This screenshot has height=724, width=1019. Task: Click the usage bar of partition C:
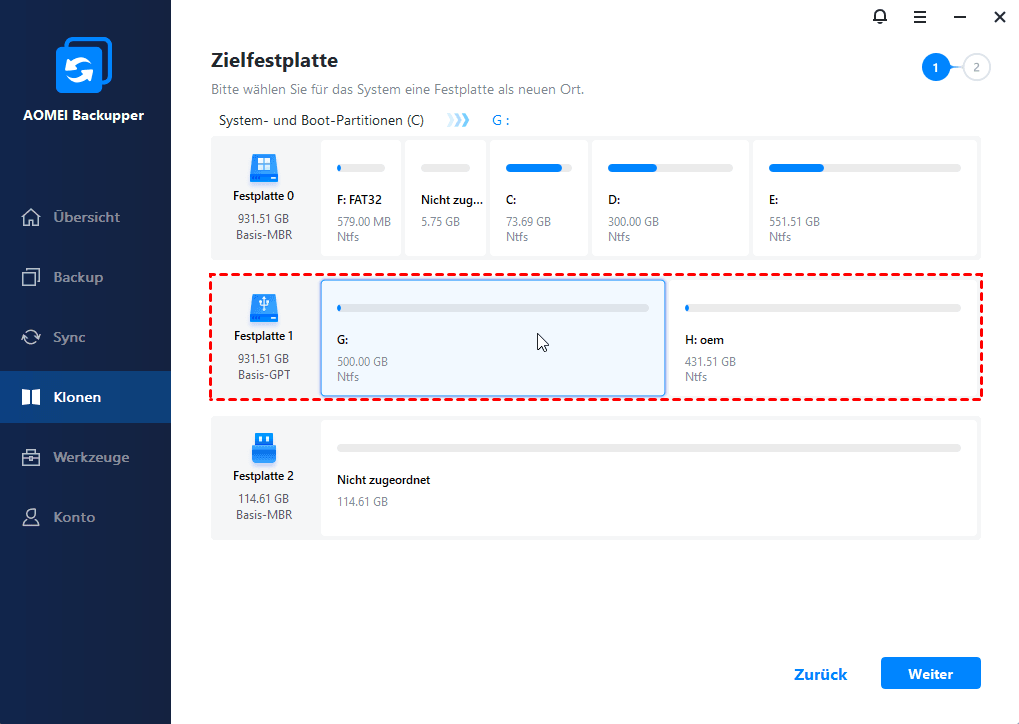coord(539,168)
